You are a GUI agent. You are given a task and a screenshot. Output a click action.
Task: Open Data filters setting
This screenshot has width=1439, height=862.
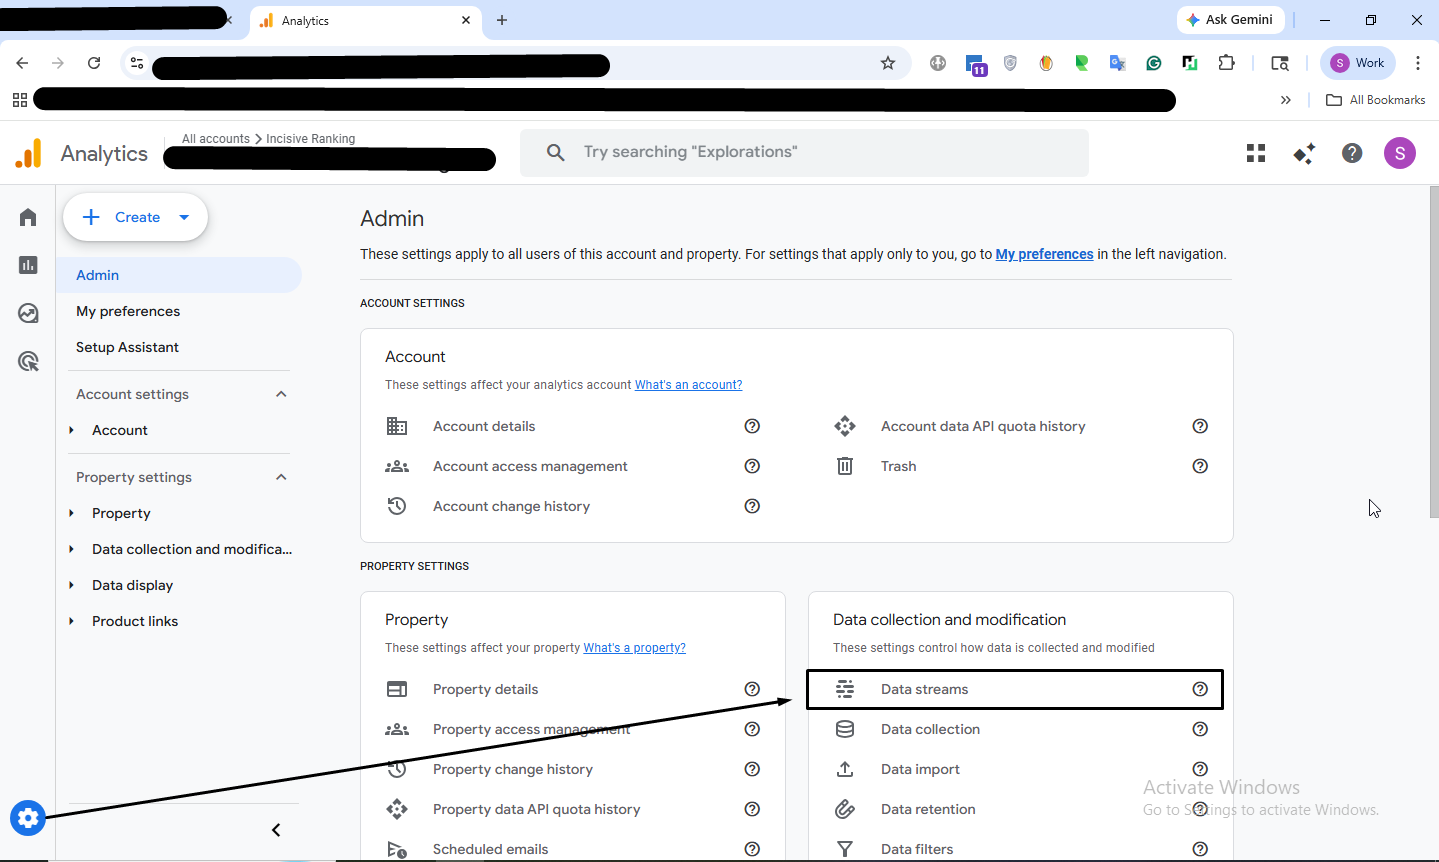[x=917, y=849]
